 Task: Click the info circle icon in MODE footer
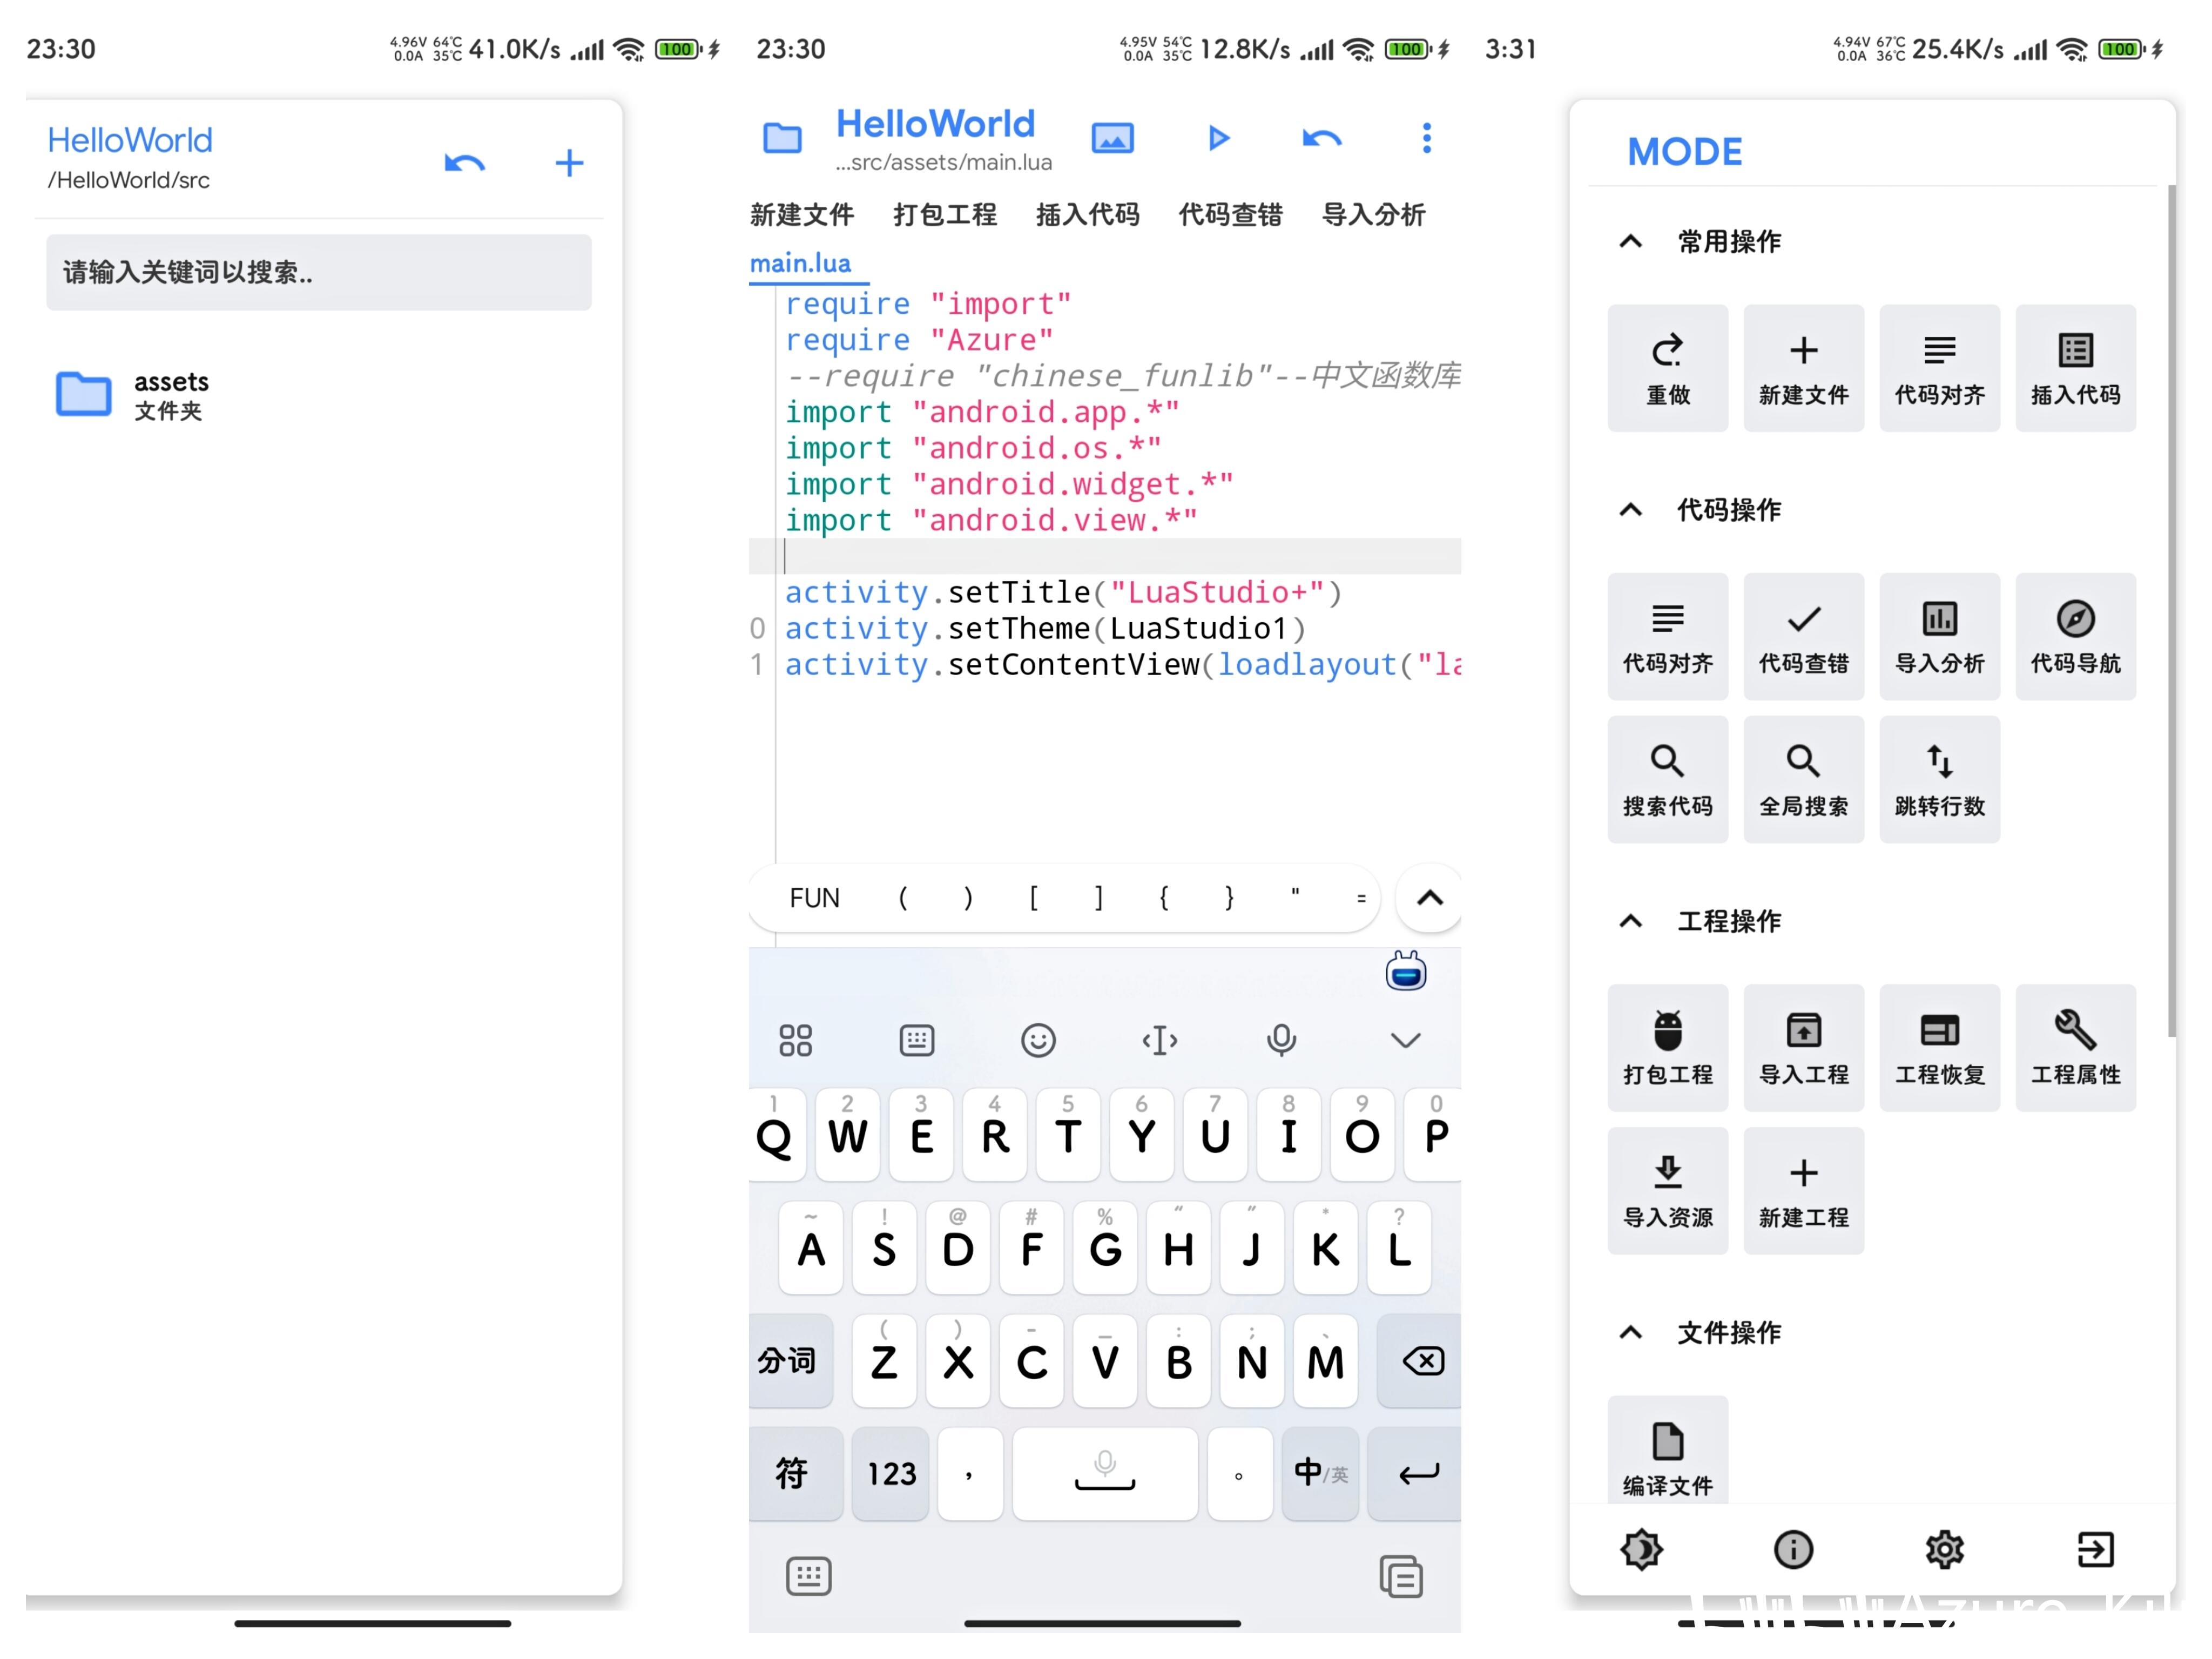1793,1549
